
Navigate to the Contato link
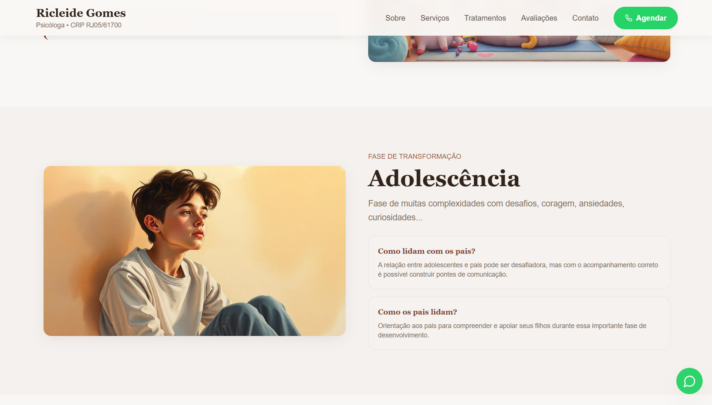585,18
